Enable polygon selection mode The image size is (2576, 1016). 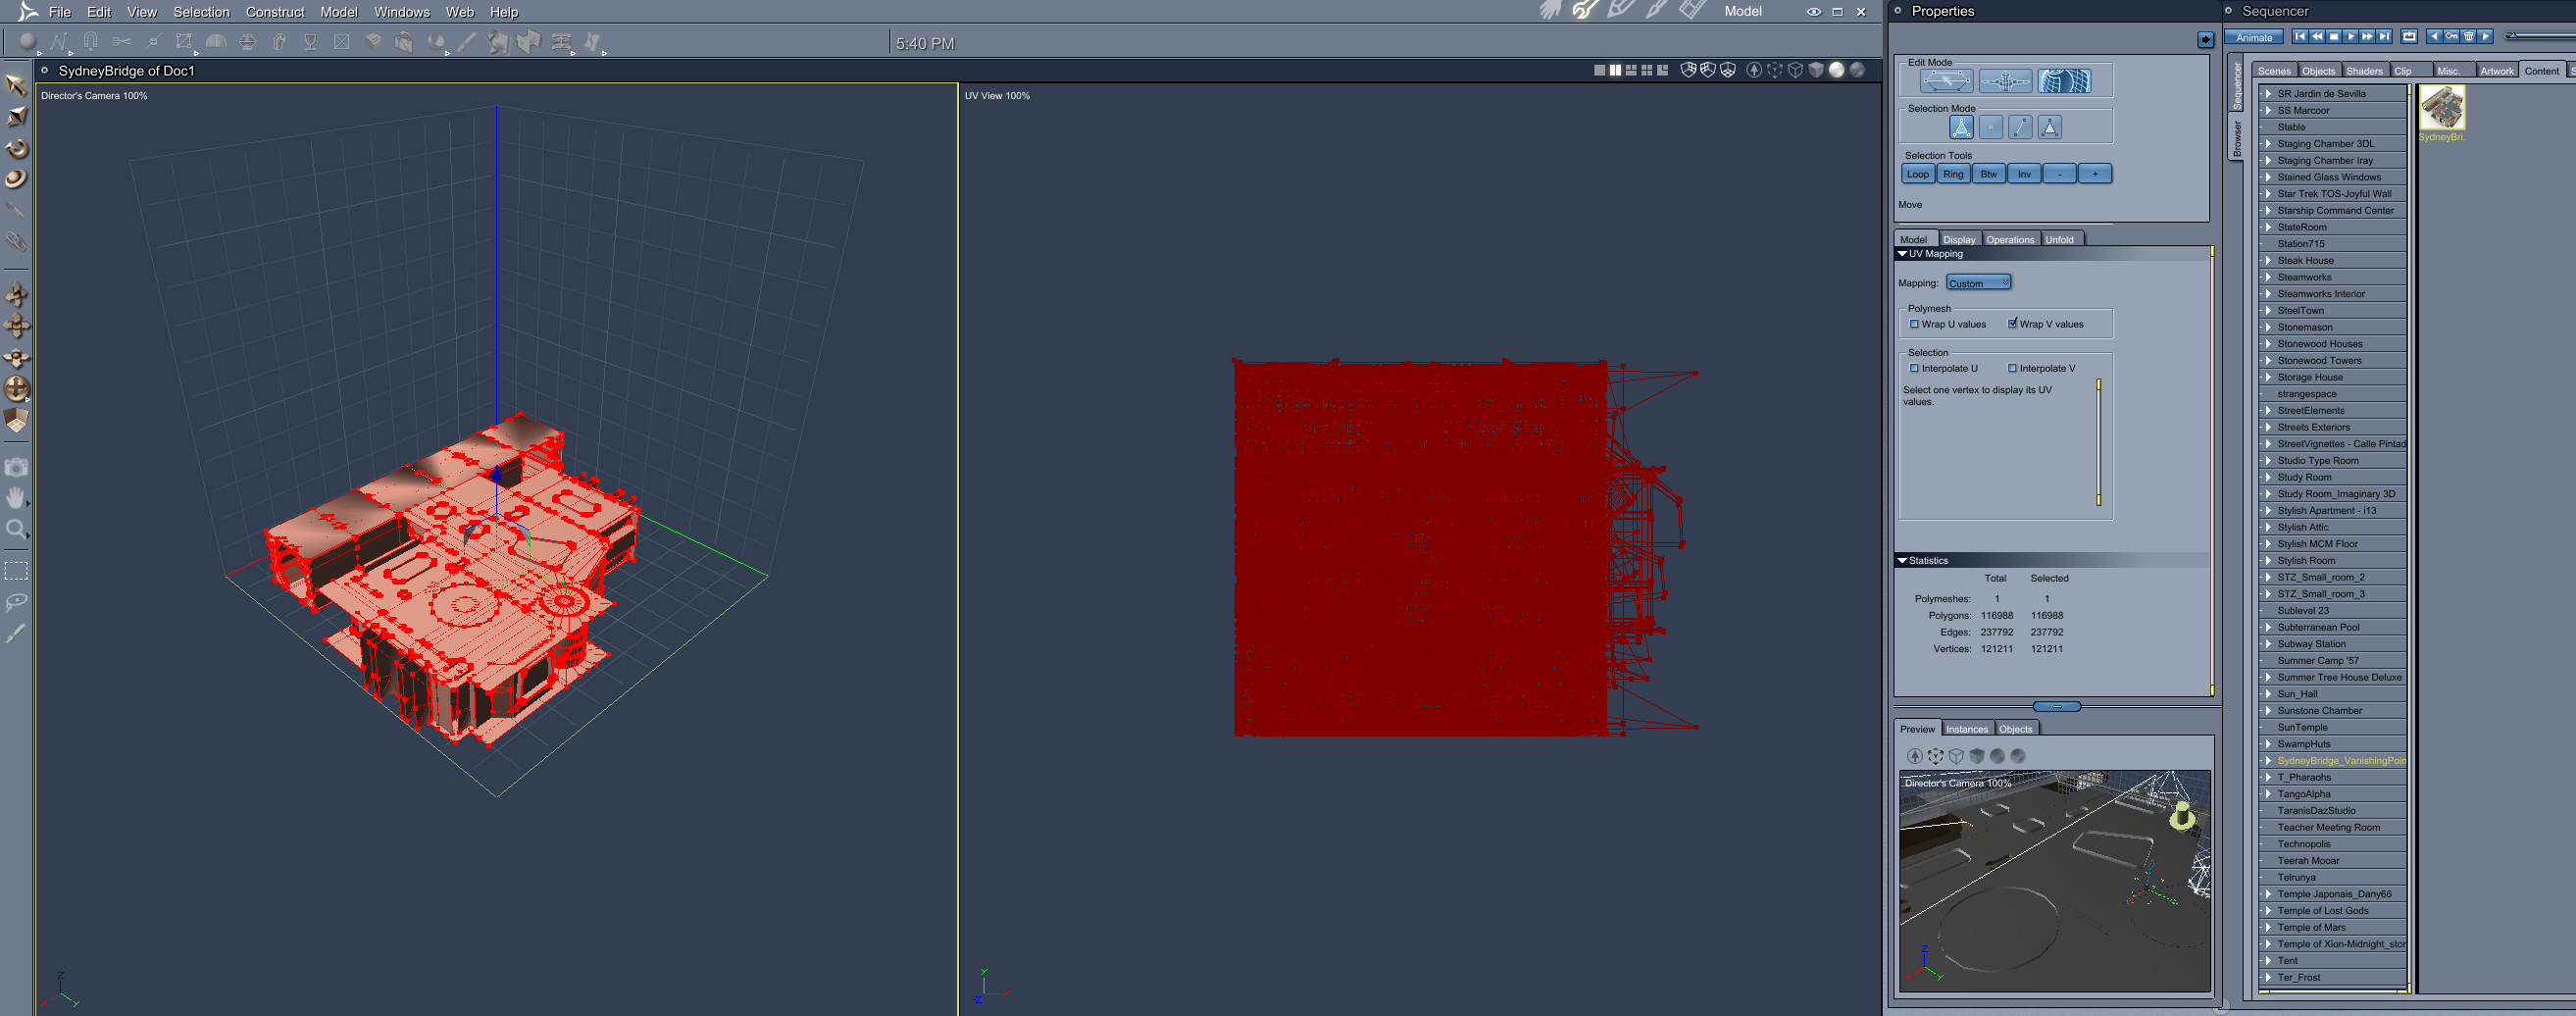[2049, 127]
